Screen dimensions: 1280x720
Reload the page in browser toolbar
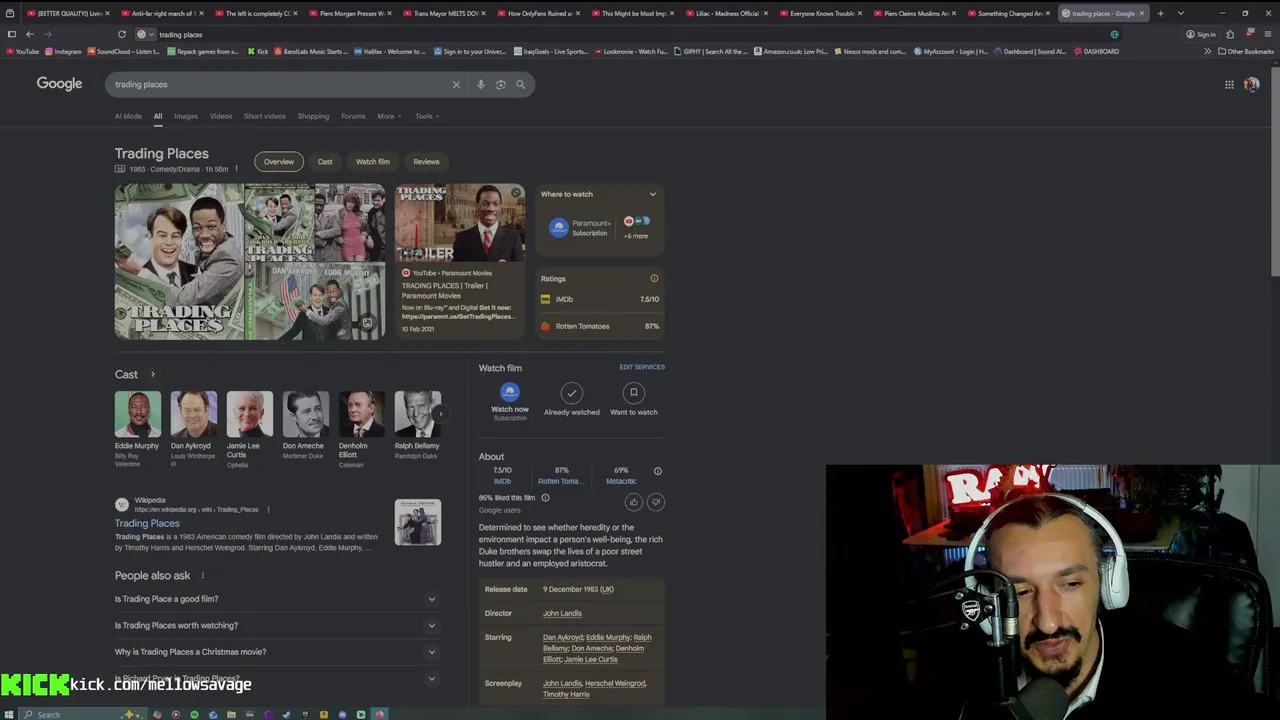pyautogui.click(x=122, y=34)
